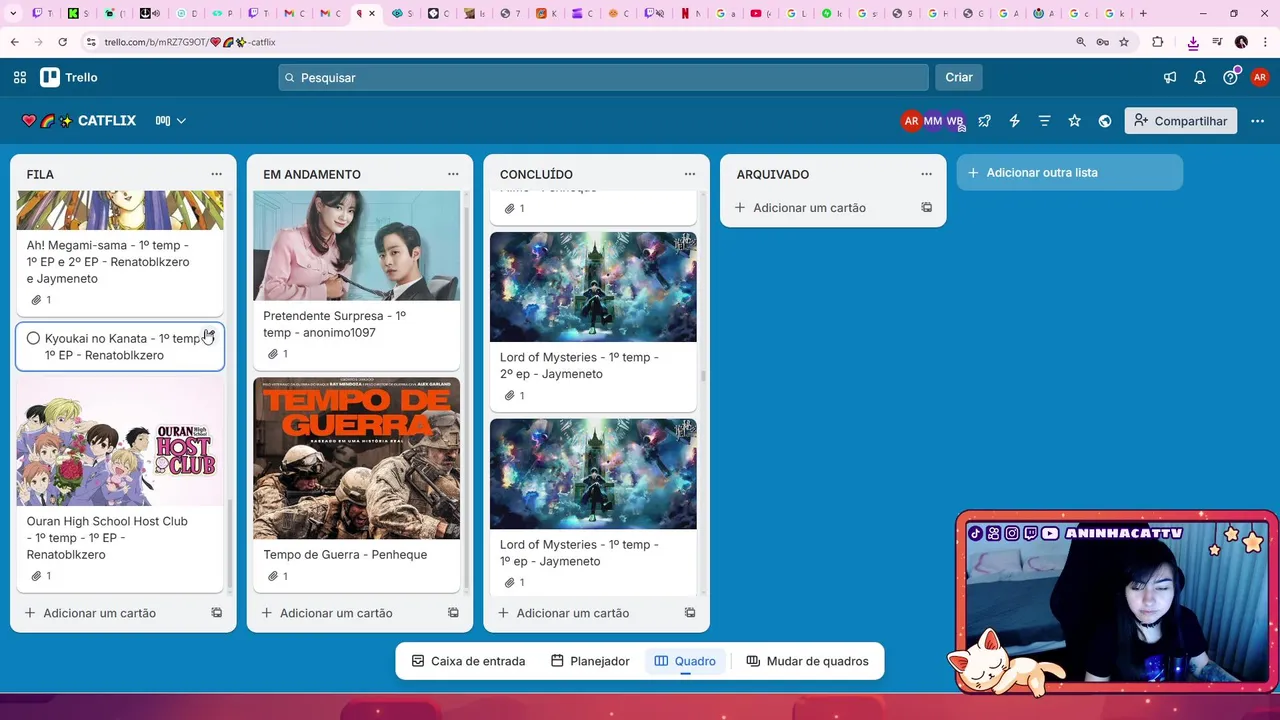Click Adicionar outra lista

point(1070,173)
